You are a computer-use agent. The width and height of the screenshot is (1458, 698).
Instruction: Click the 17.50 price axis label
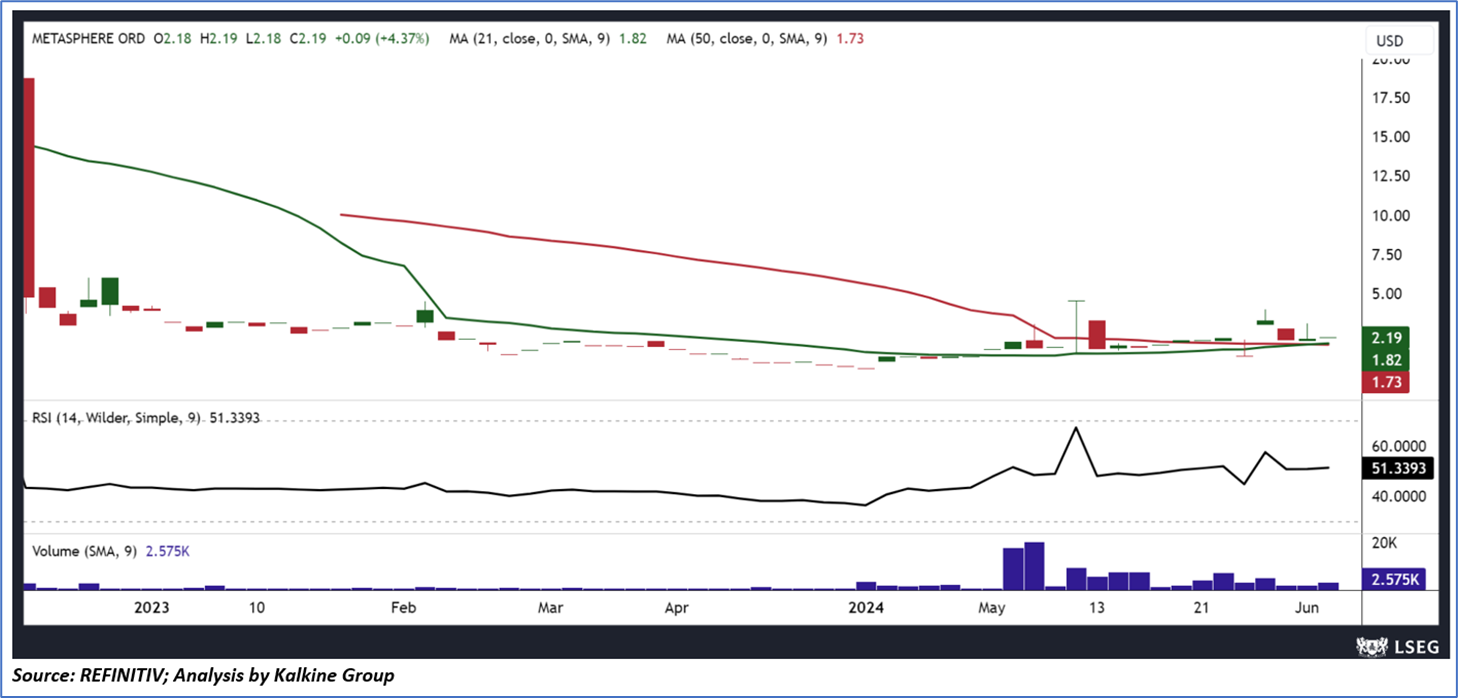coord(1390,98)
